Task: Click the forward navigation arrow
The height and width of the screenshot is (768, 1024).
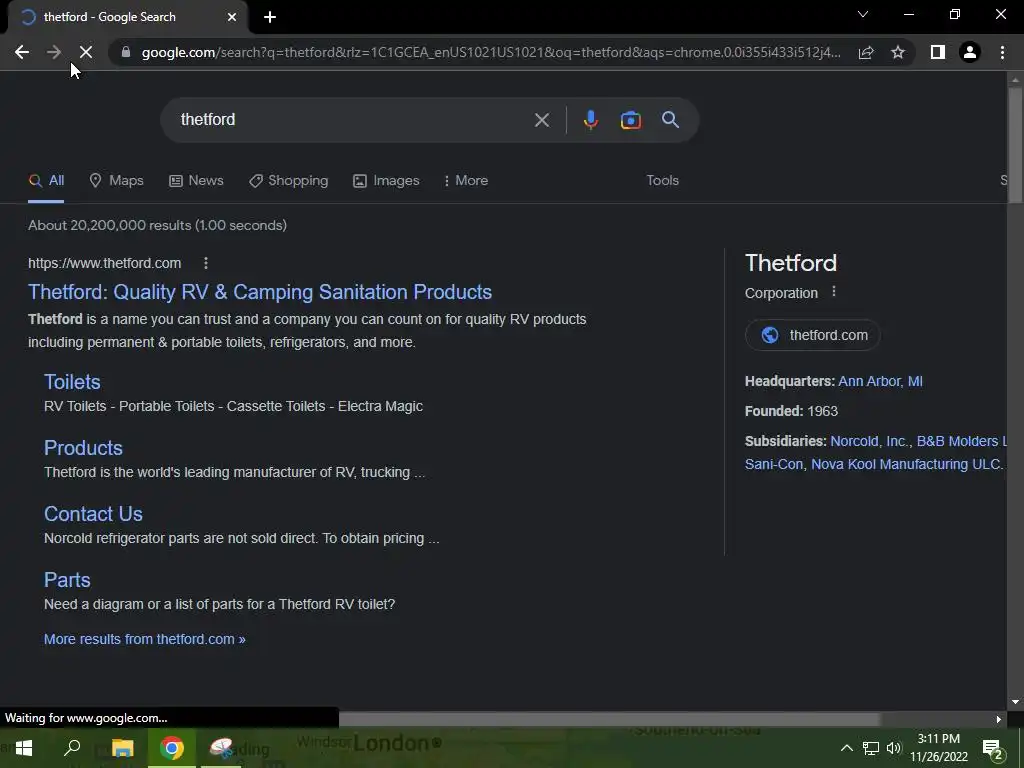Action: 54,52
